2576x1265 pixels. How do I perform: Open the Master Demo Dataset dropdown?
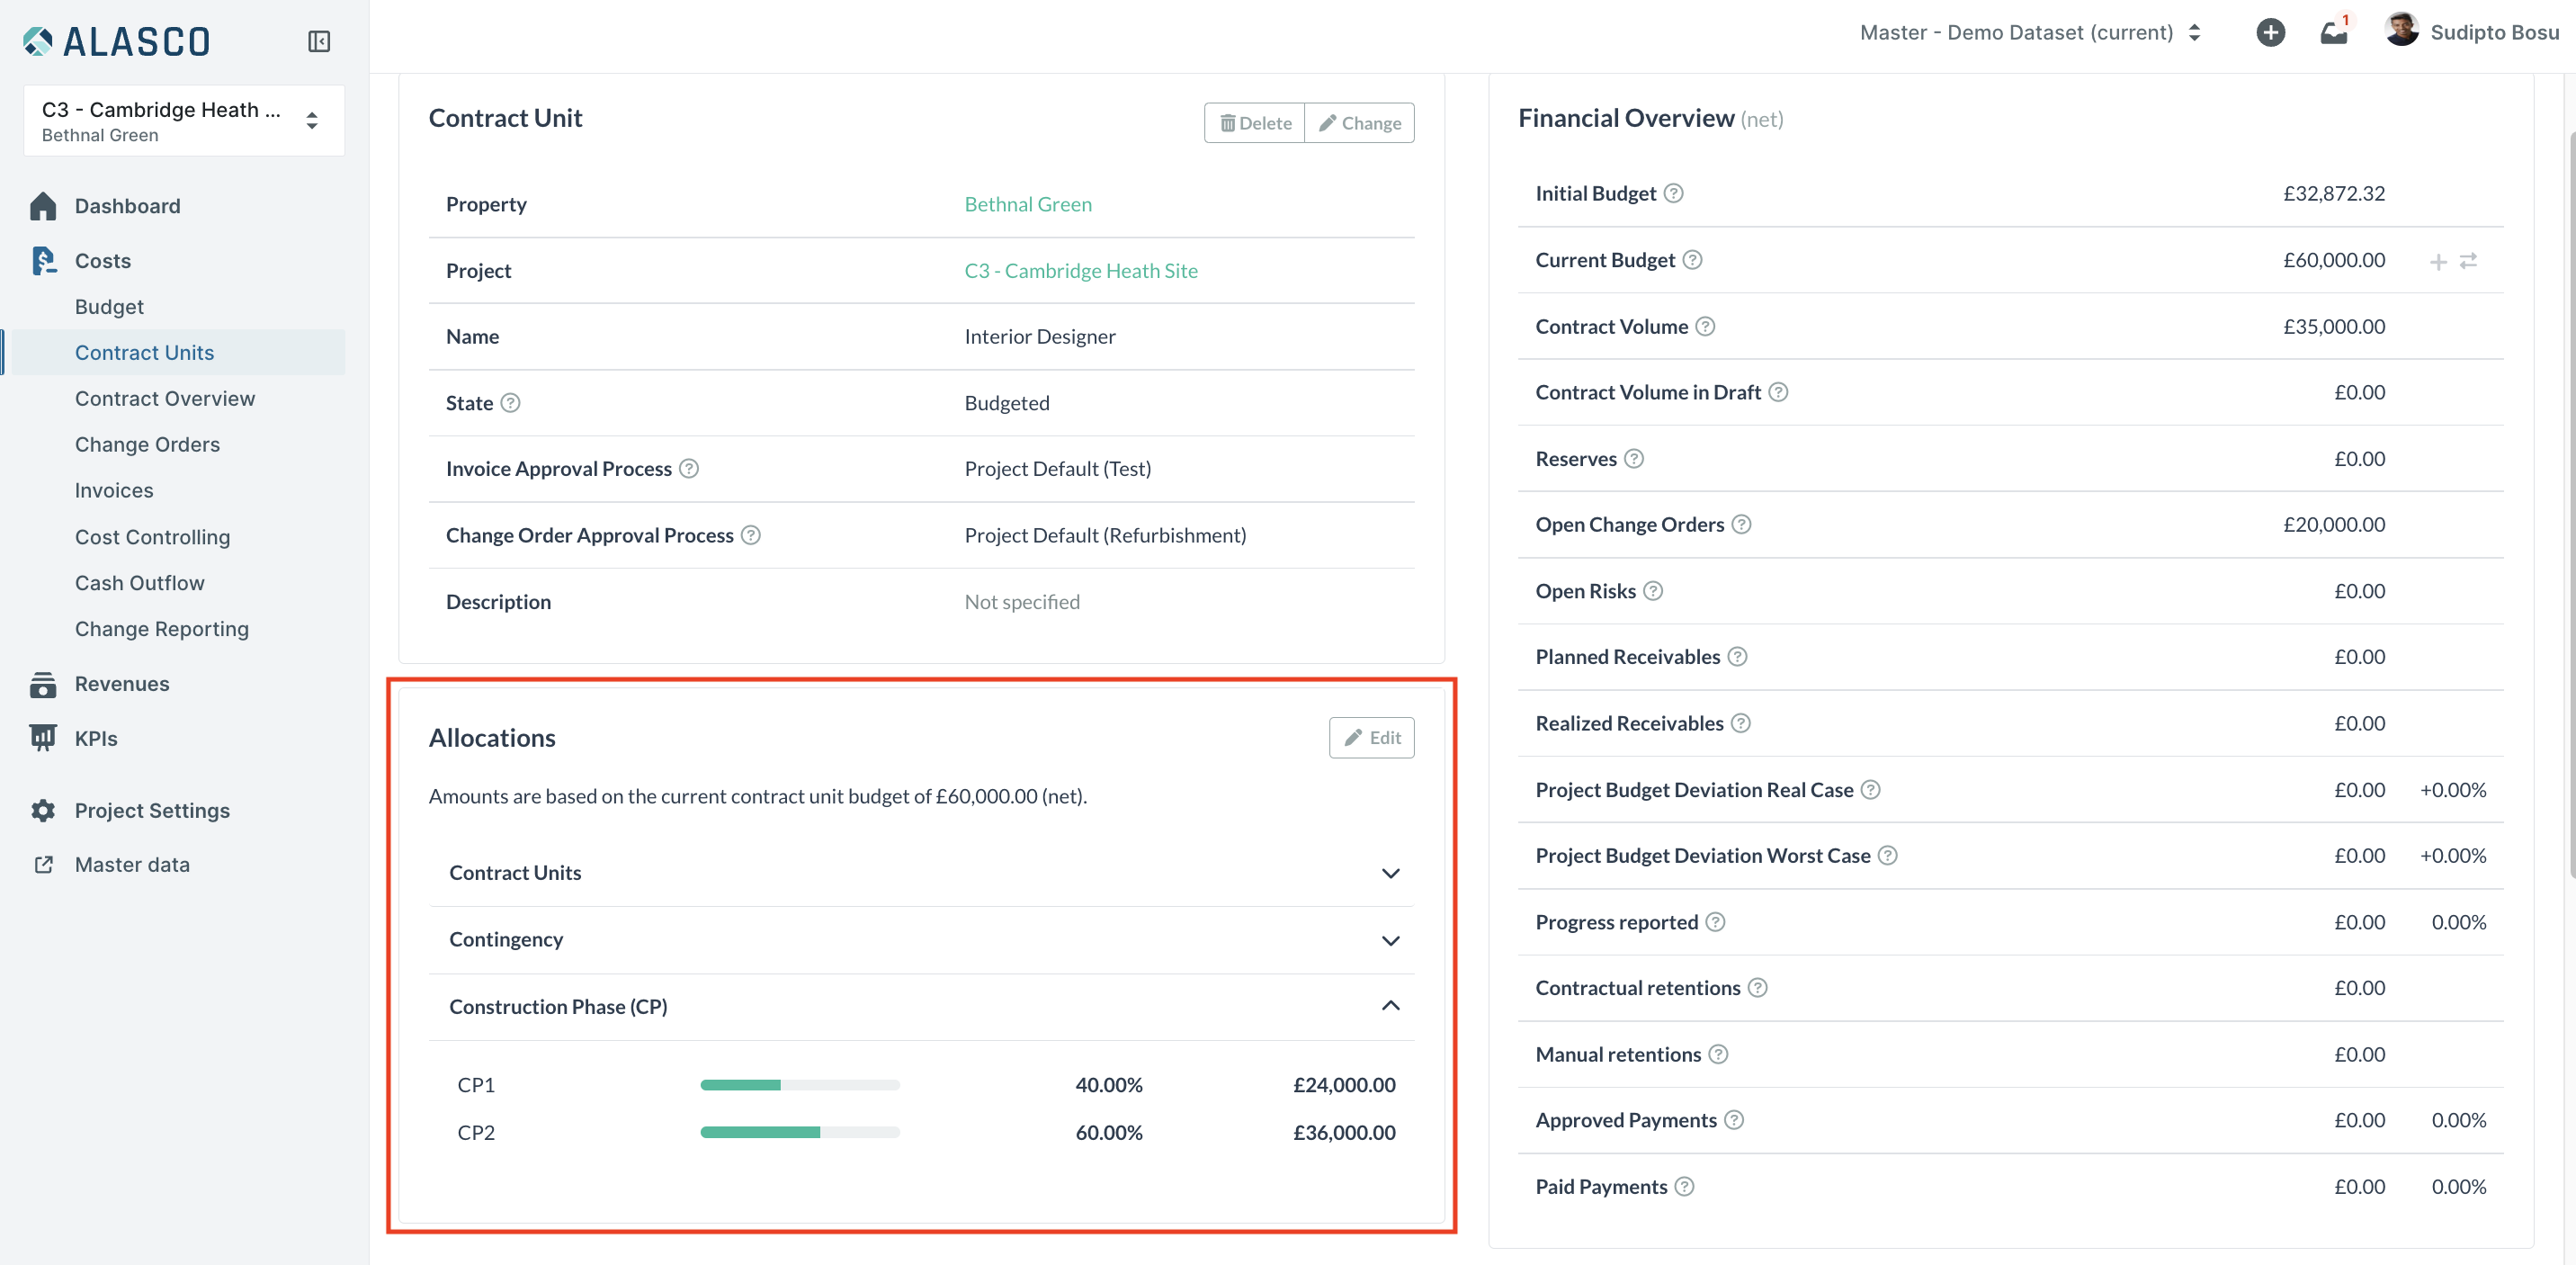(2030, 33)
